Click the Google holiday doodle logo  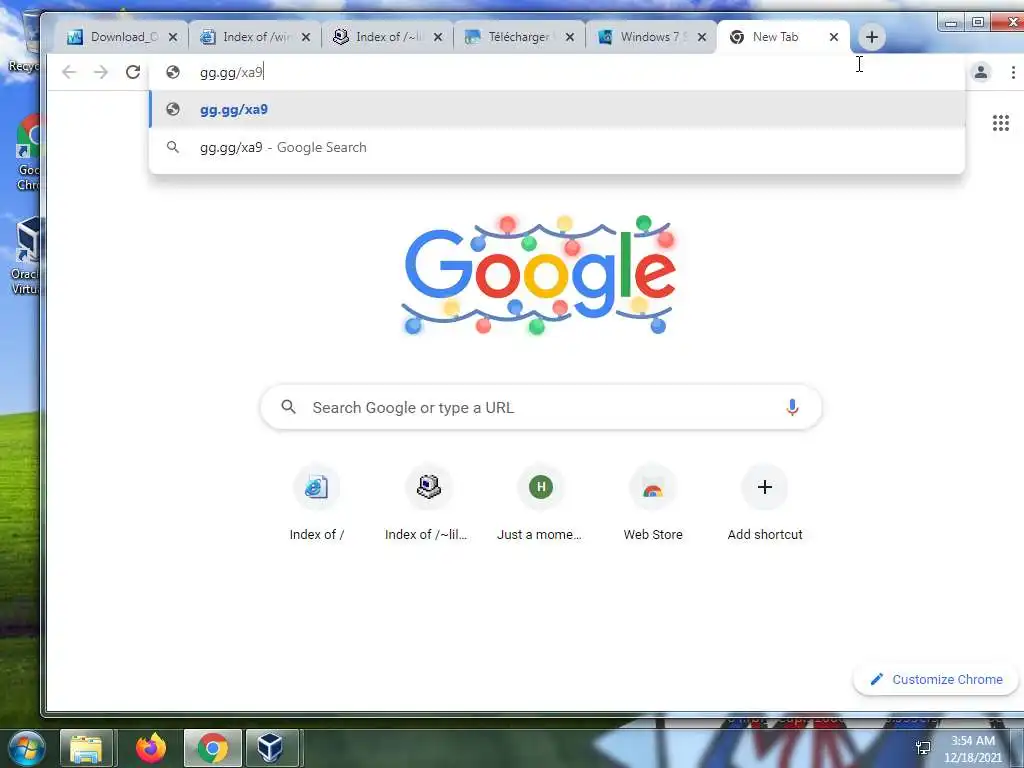point(539,274)
